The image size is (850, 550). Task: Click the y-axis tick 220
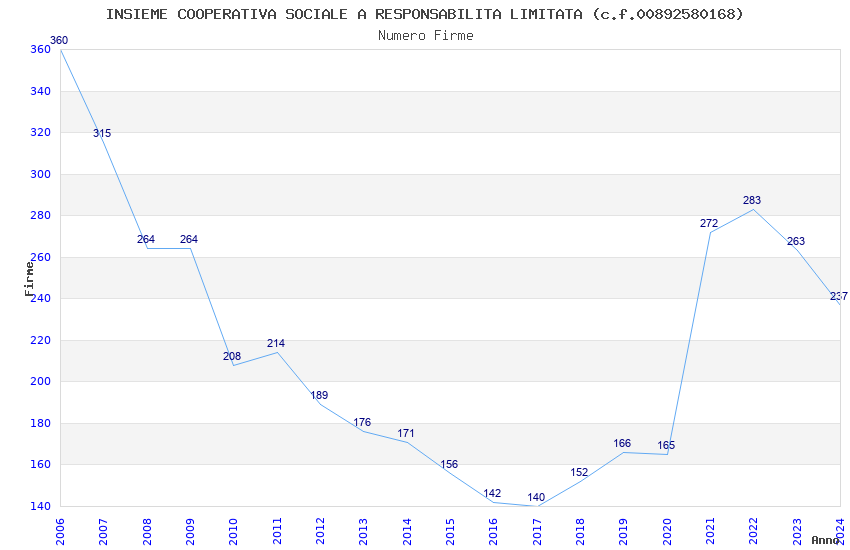click(x=41, y=340)
